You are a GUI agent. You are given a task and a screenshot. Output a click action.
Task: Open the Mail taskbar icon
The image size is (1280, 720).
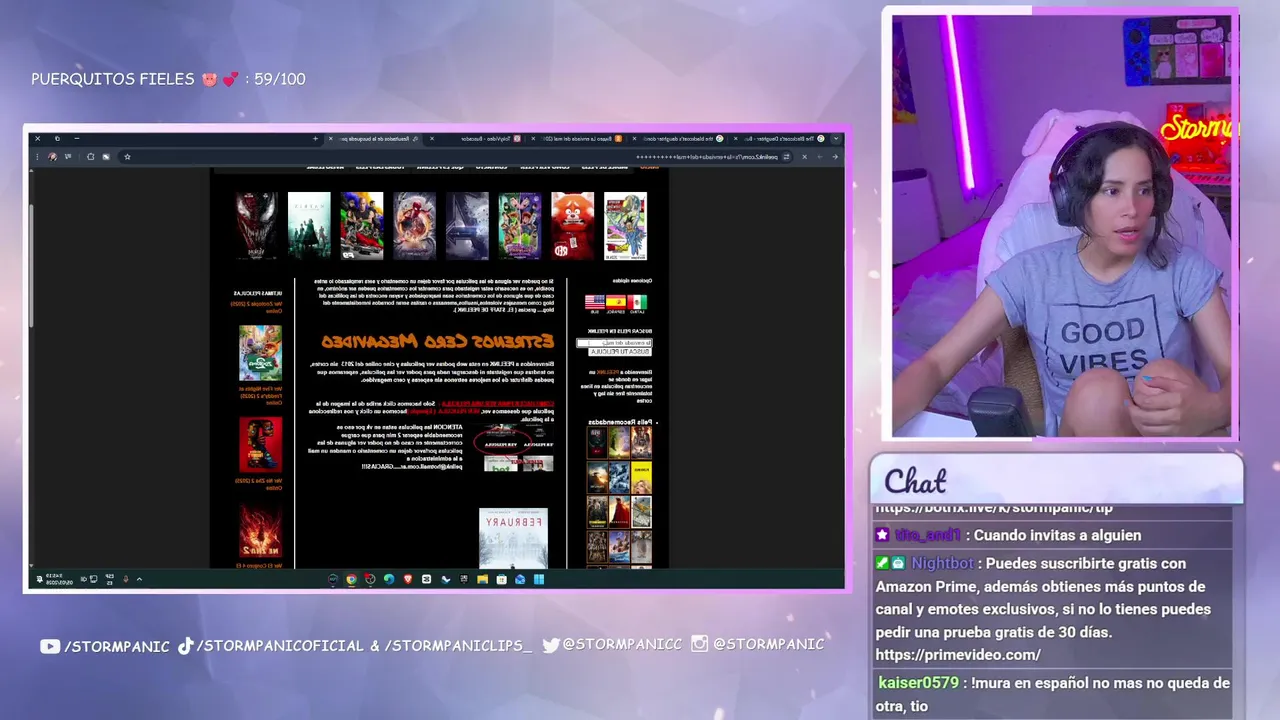coord(520,579)
